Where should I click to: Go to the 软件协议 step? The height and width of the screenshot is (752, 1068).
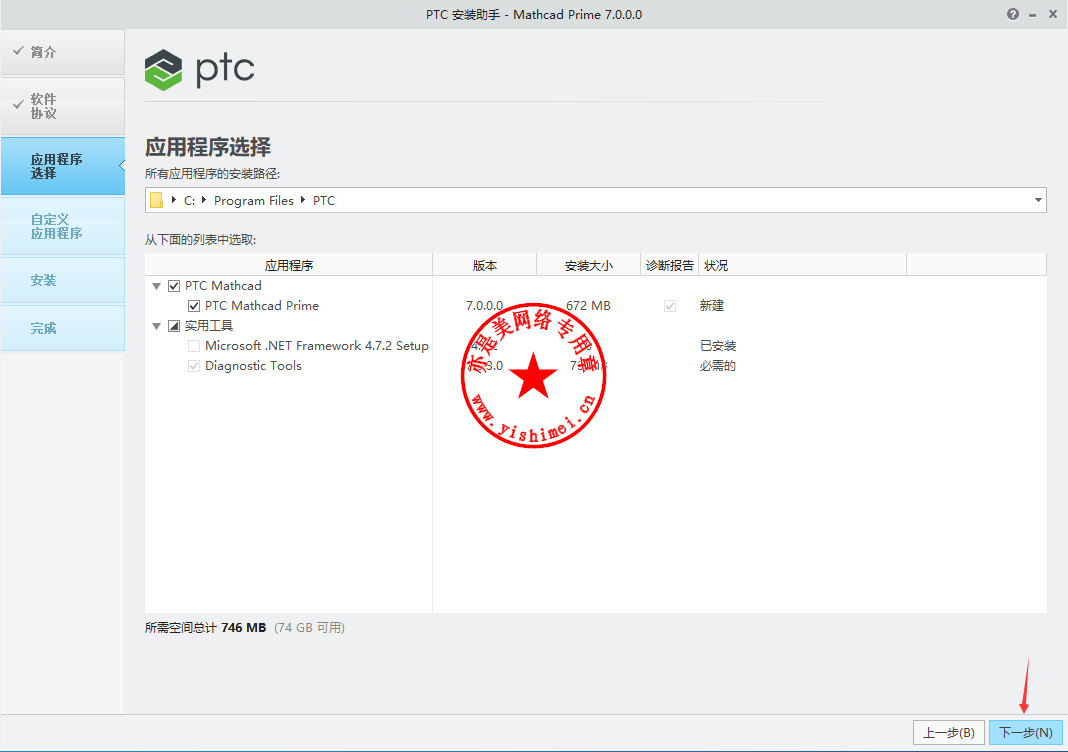point(63,106)
